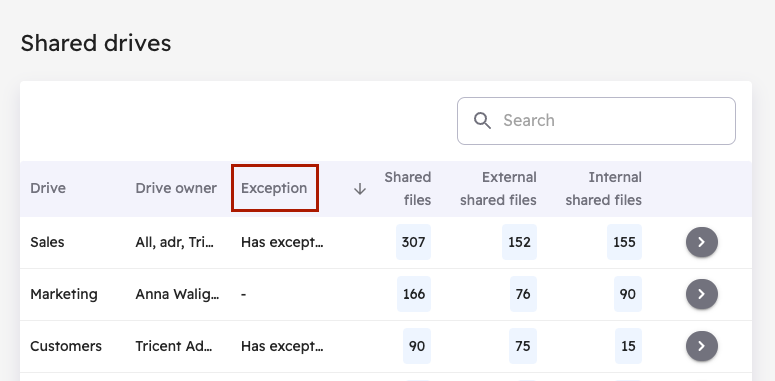The width and height of the screenshot is (775, 381).
Task: Click Marketing external shared files count 76
Action: [x=523, y=294]
